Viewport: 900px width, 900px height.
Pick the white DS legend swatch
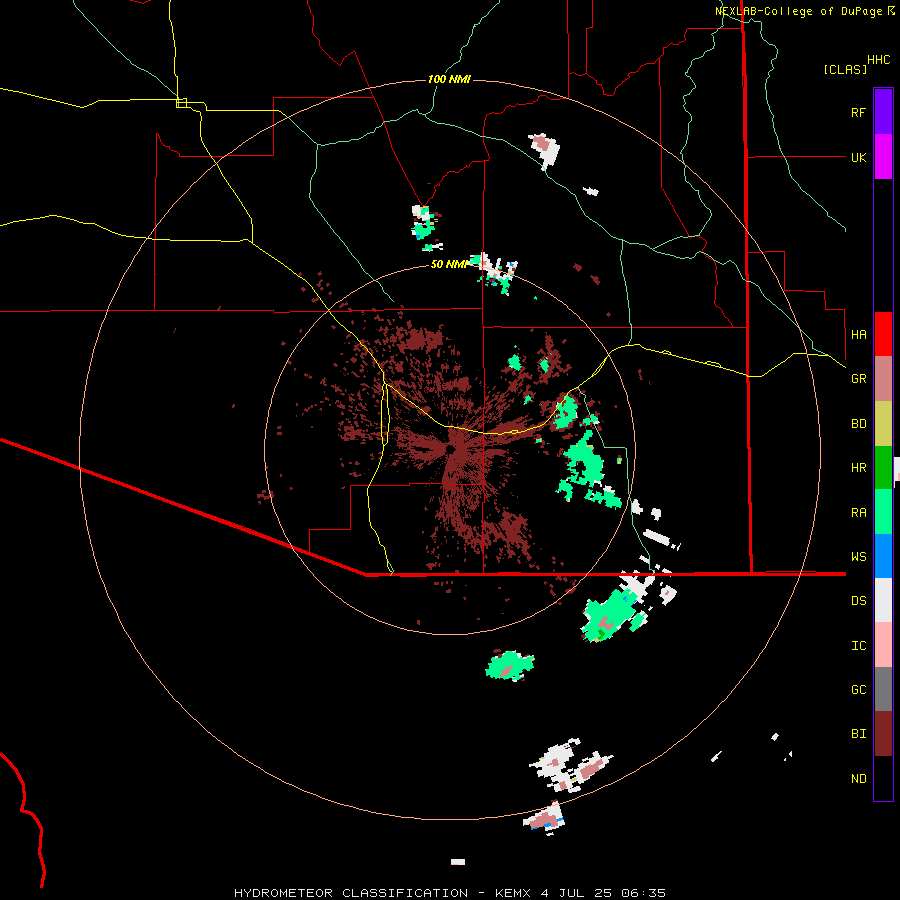(883, 600)
